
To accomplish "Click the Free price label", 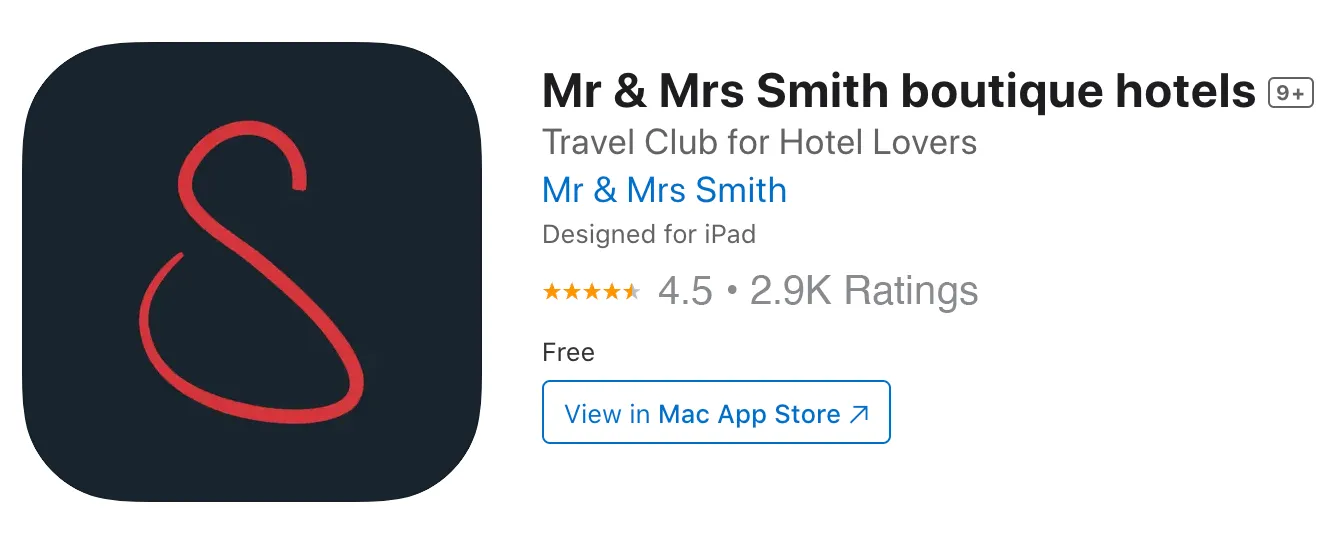I will pyautogui.click(x=568, y=352).
